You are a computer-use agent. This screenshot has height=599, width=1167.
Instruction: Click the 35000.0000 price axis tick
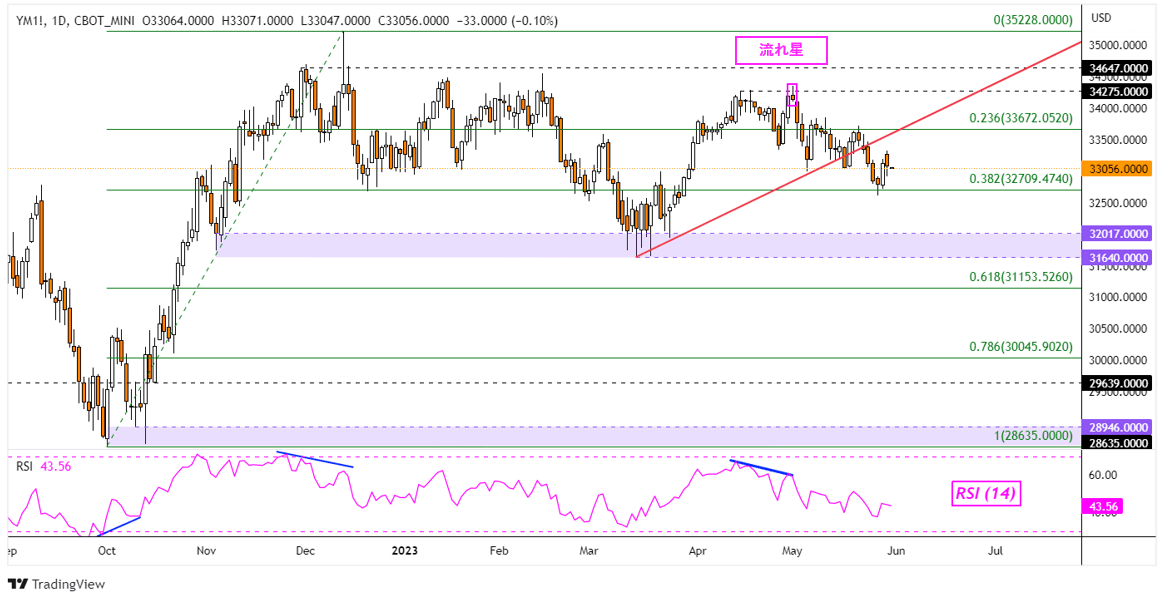click(x=1119, y=45)
